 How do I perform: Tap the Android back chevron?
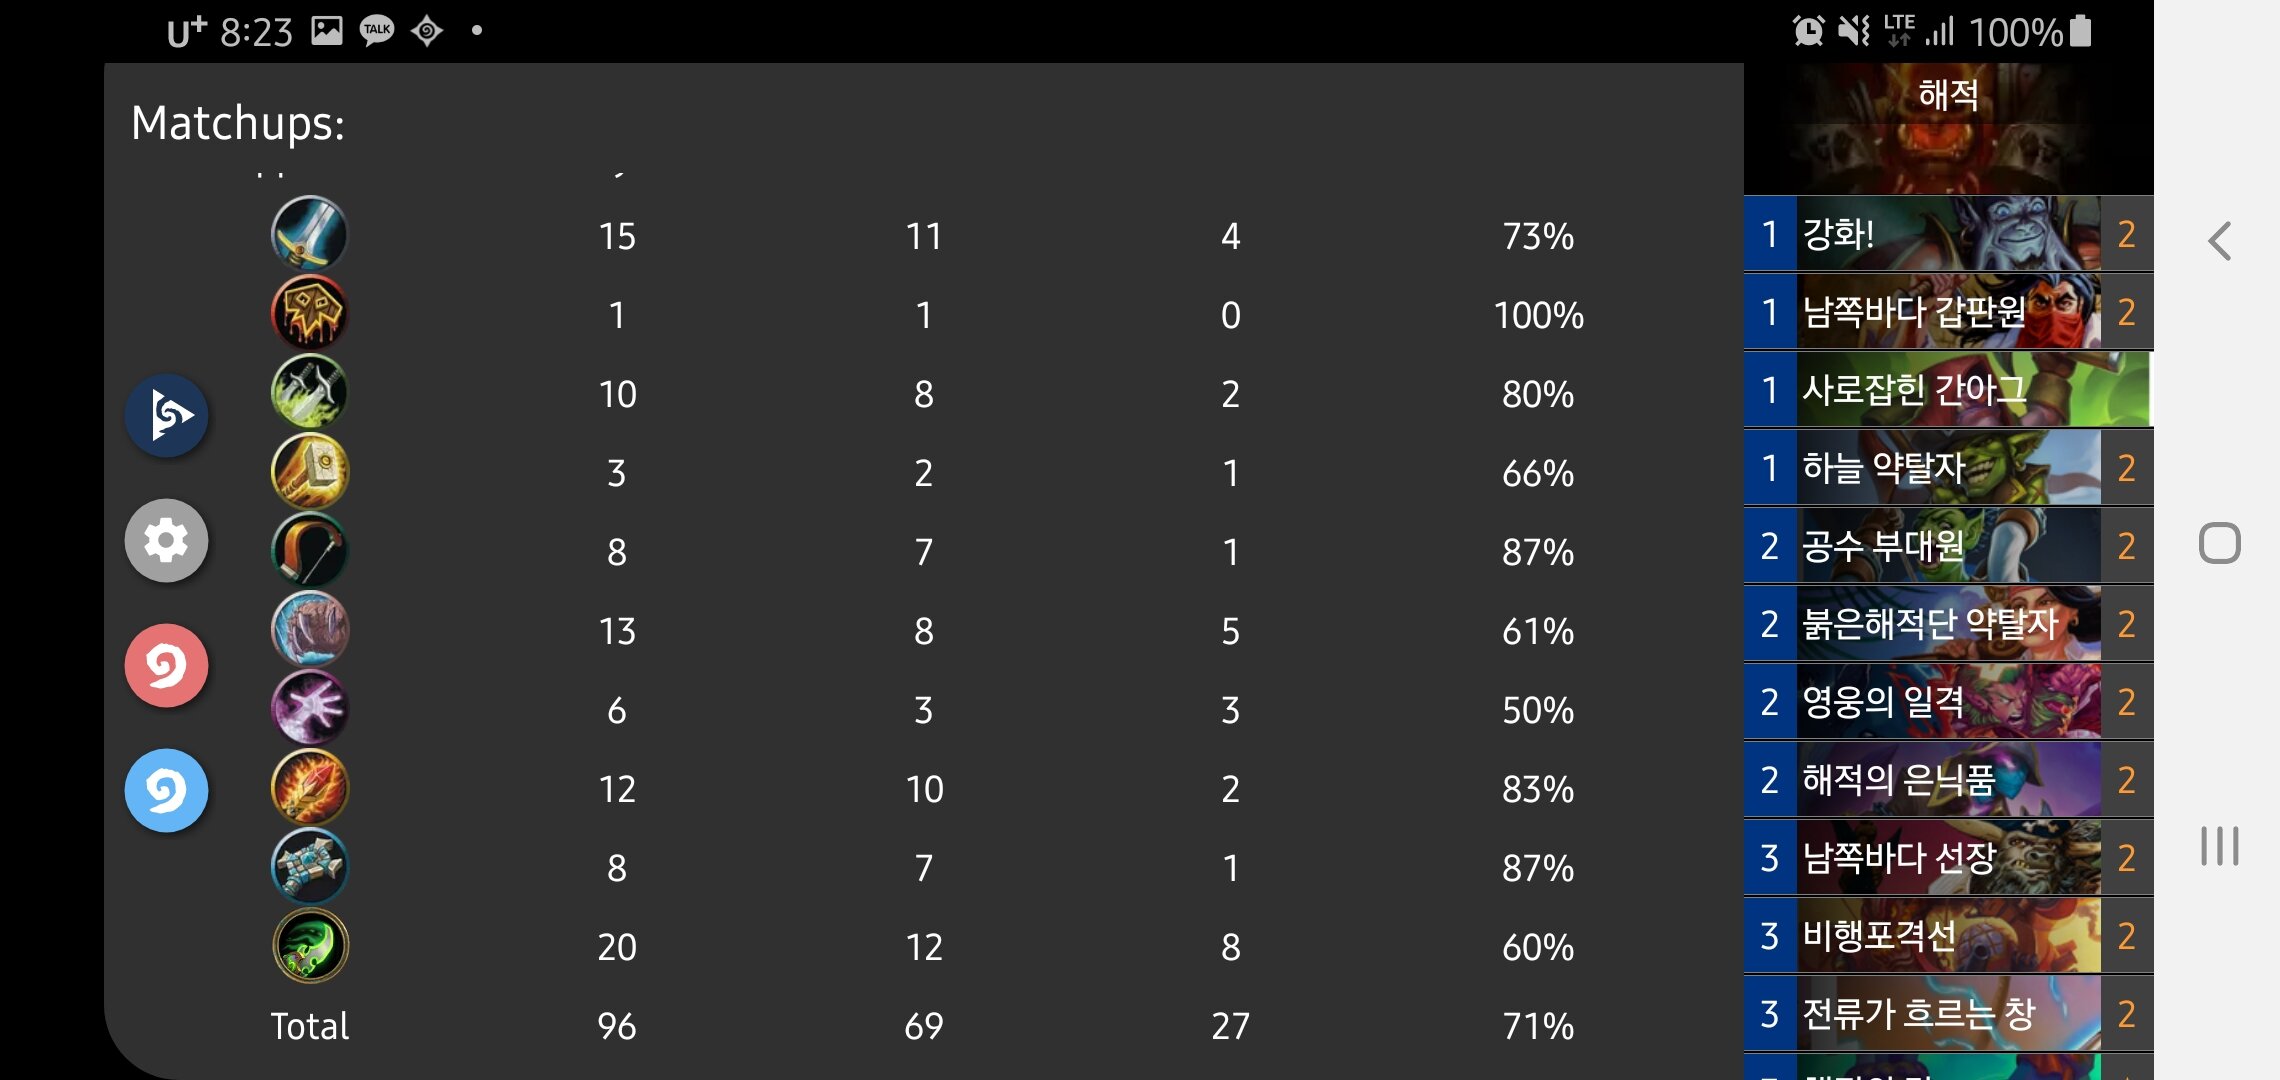[x=2219, y=241]
